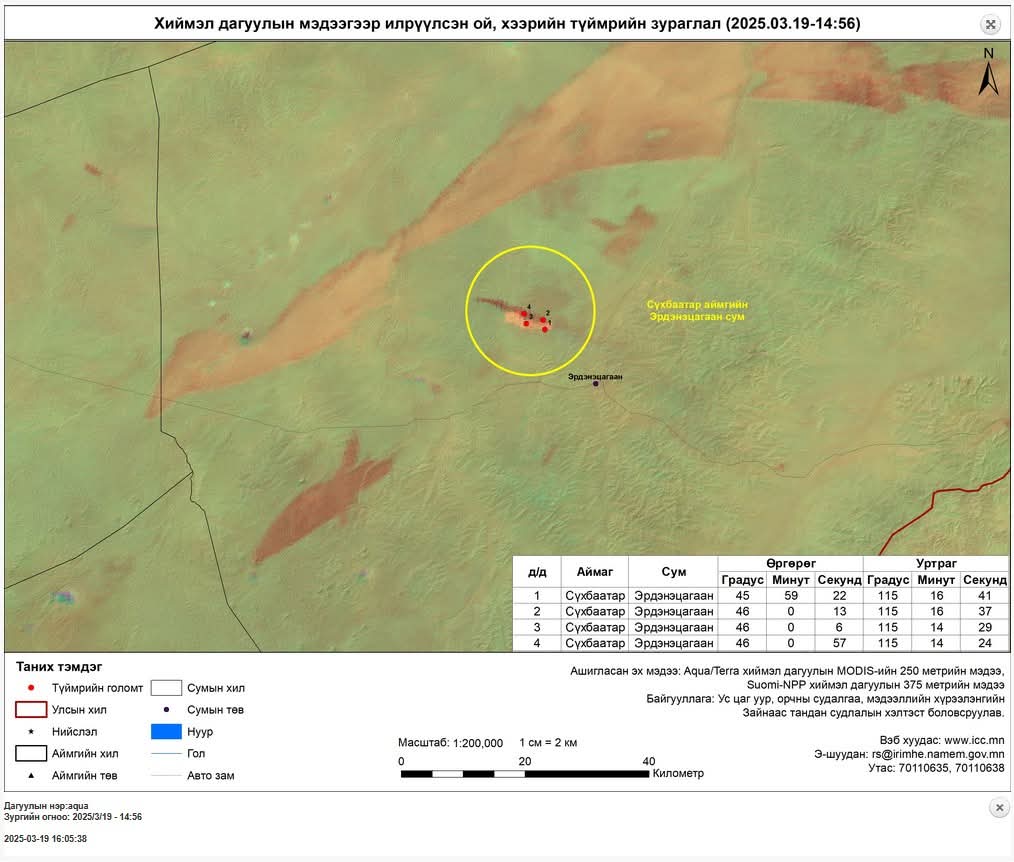Click the Эрдэнэцагаан soum center dot on map
Screen dimensions: 1014x862
(x=597, y=384)
